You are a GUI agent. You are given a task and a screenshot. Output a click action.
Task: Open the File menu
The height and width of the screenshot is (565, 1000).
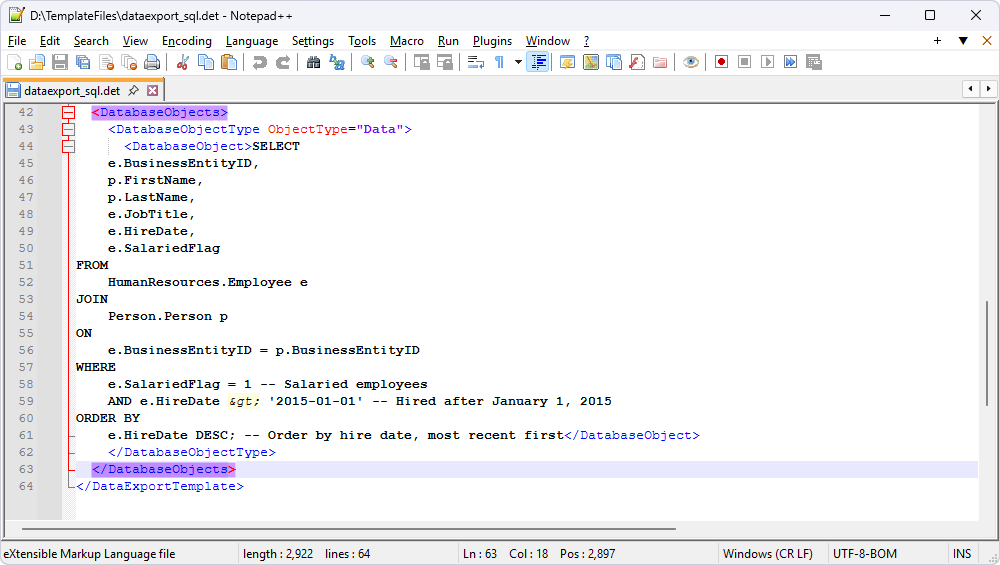coord(17,41)
